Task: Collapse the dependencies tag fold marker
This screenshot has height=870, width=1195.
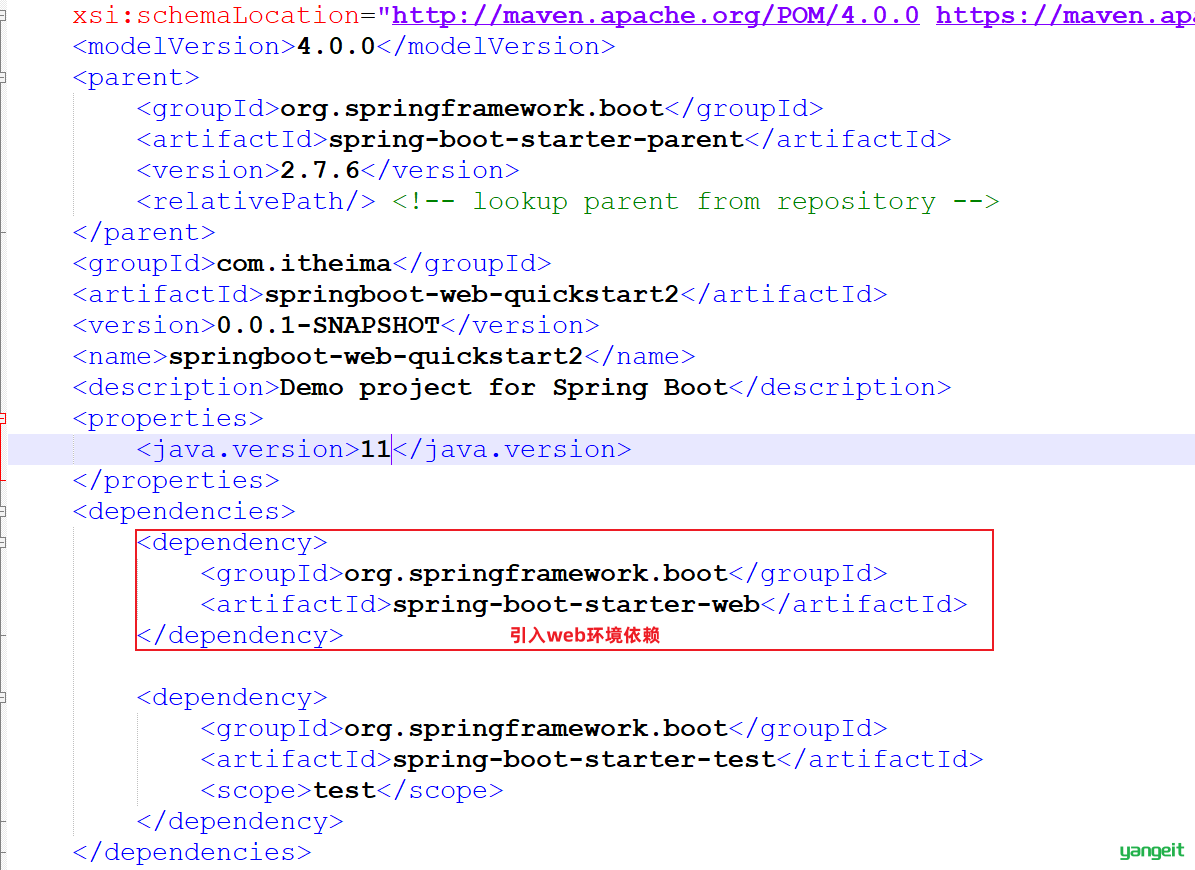Action: tap(2, 511)
